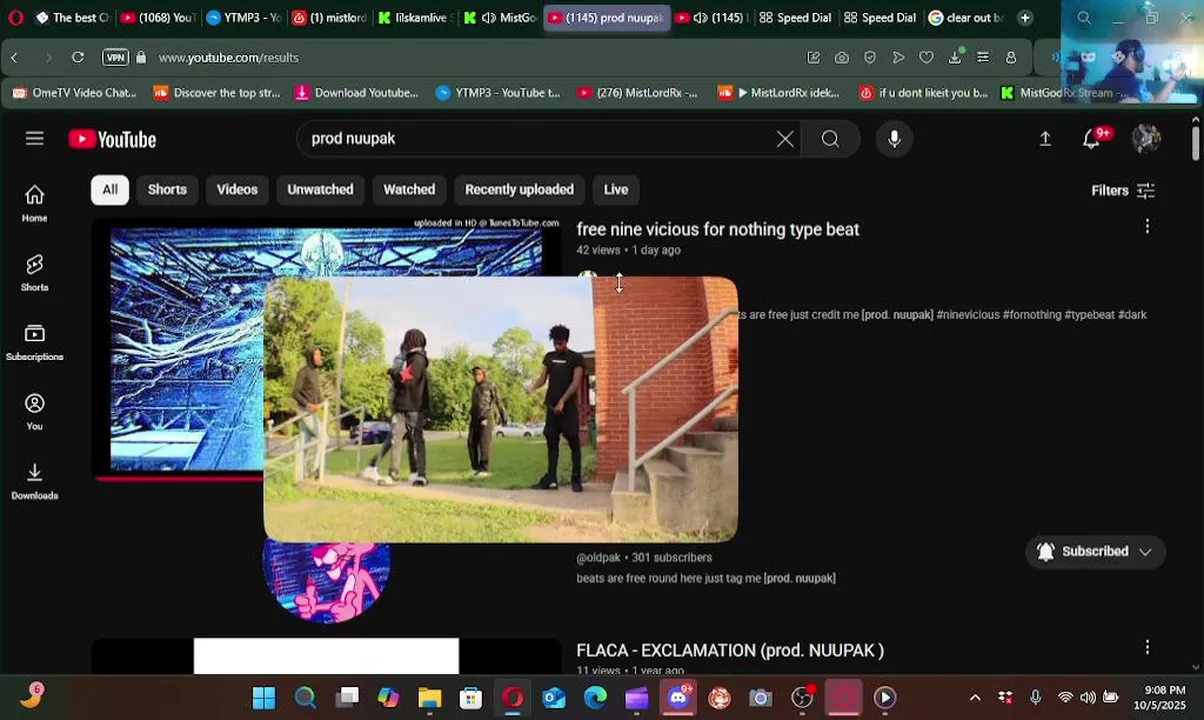
Task: Open Subscriptions in the sidebar
Action: tap(35, 342)
